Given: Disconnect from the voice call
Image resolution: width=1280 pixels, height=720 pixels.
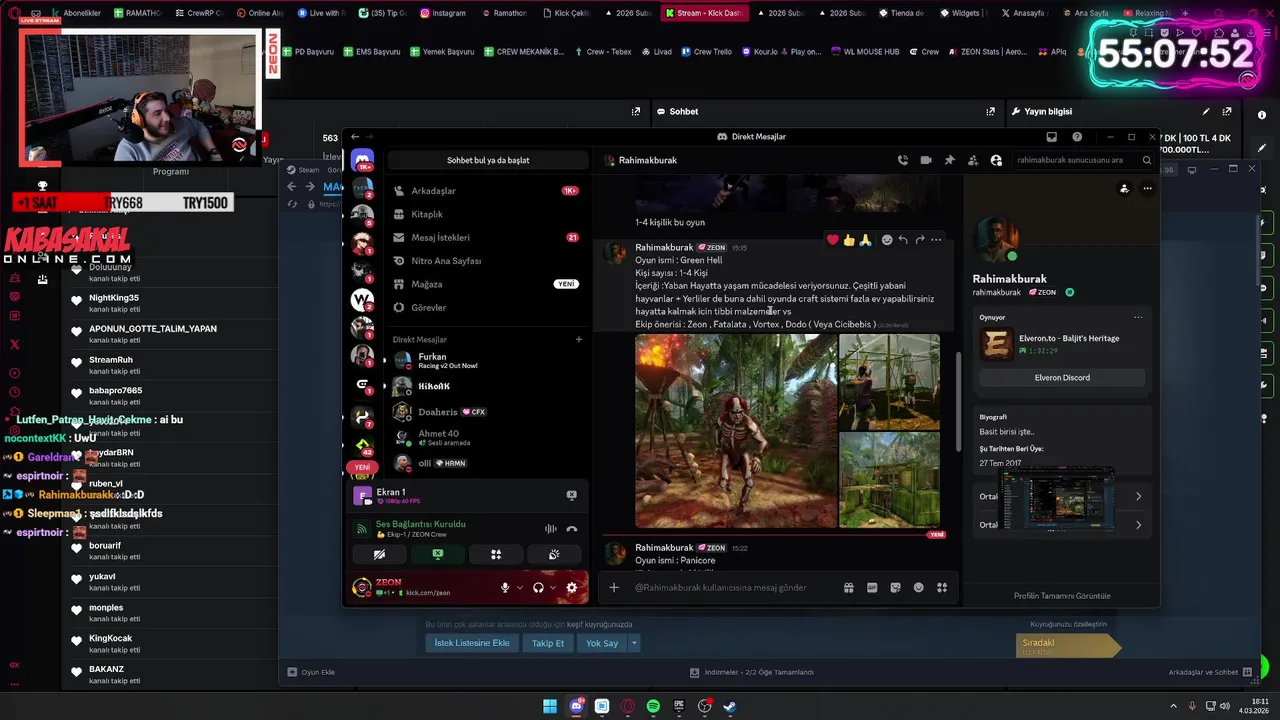Looking at the screenshot, I should (x=572, y=529).
